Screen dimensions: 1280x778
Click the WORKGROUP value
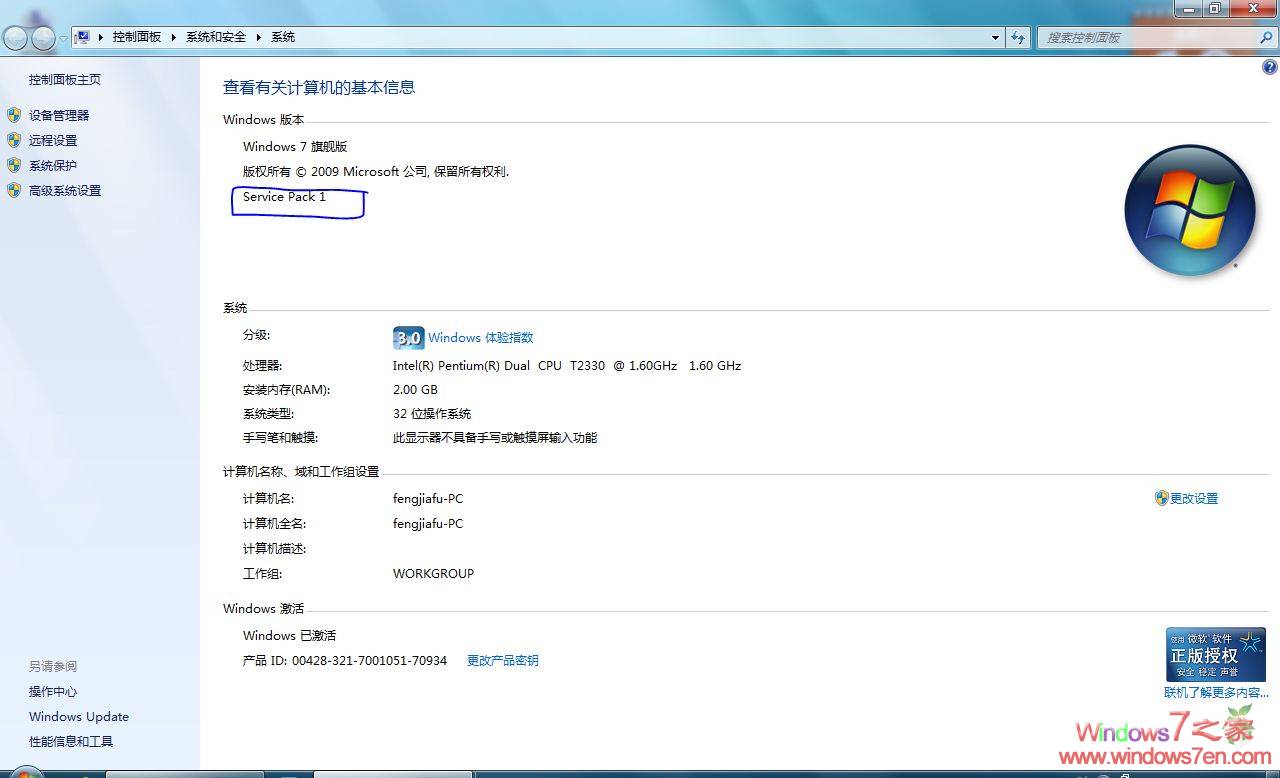pos(433,573)
